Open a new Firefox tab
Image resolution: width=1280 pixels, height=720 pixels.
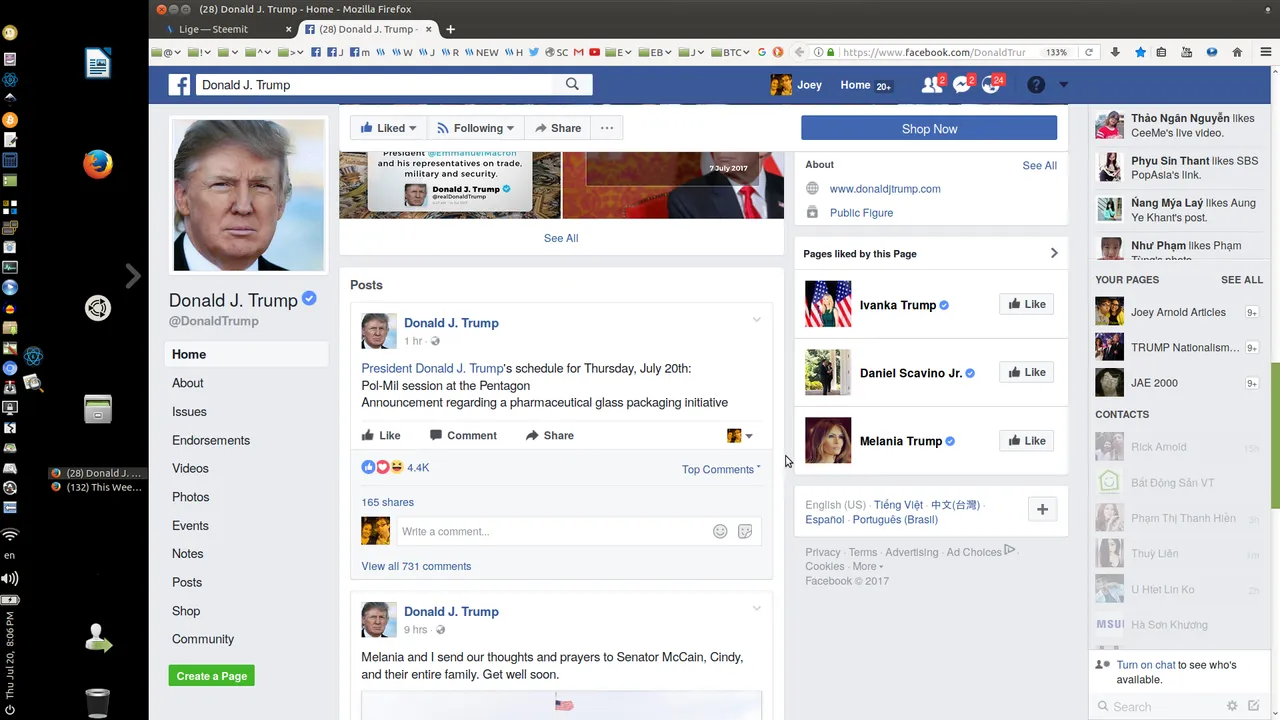(450, 29)
